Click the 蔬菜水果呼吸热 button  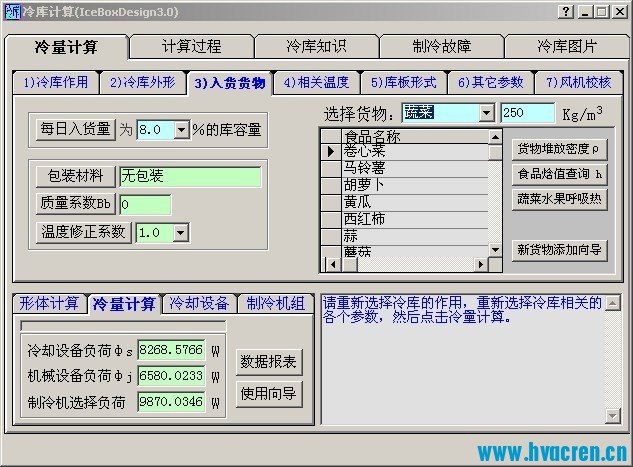click(560, 199)
